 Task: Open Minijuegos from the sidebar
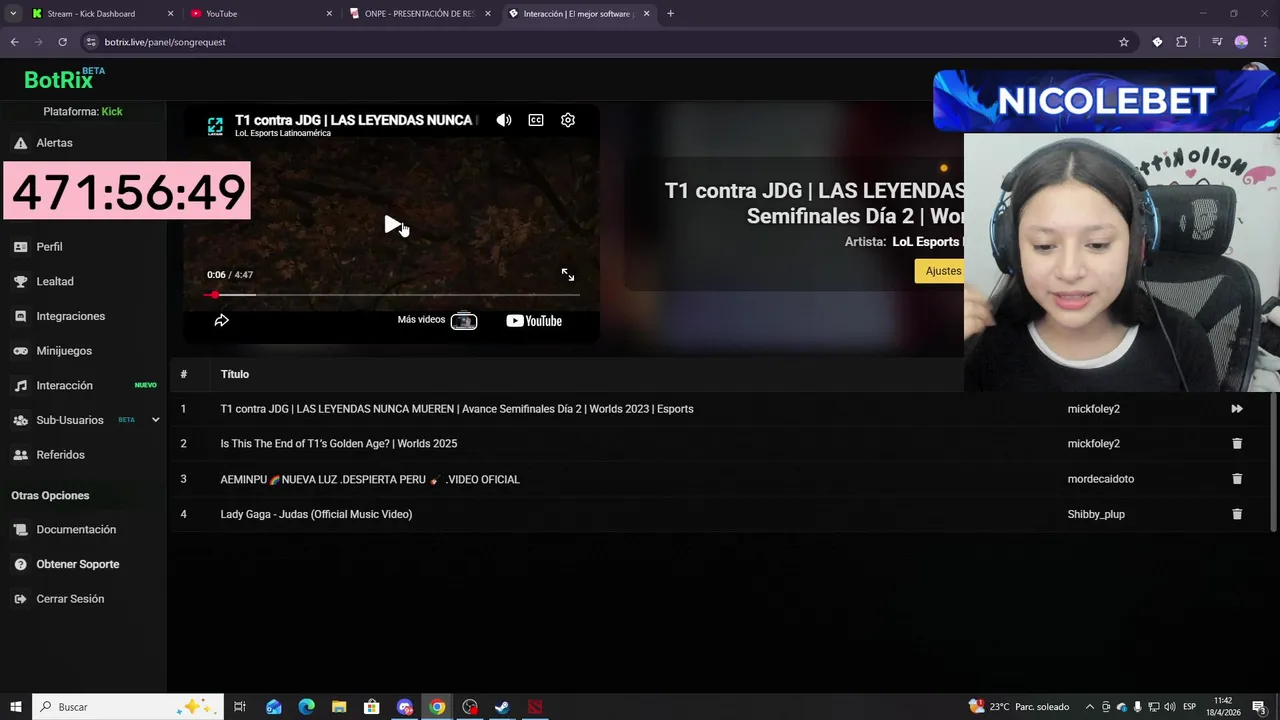coord(64,351)
